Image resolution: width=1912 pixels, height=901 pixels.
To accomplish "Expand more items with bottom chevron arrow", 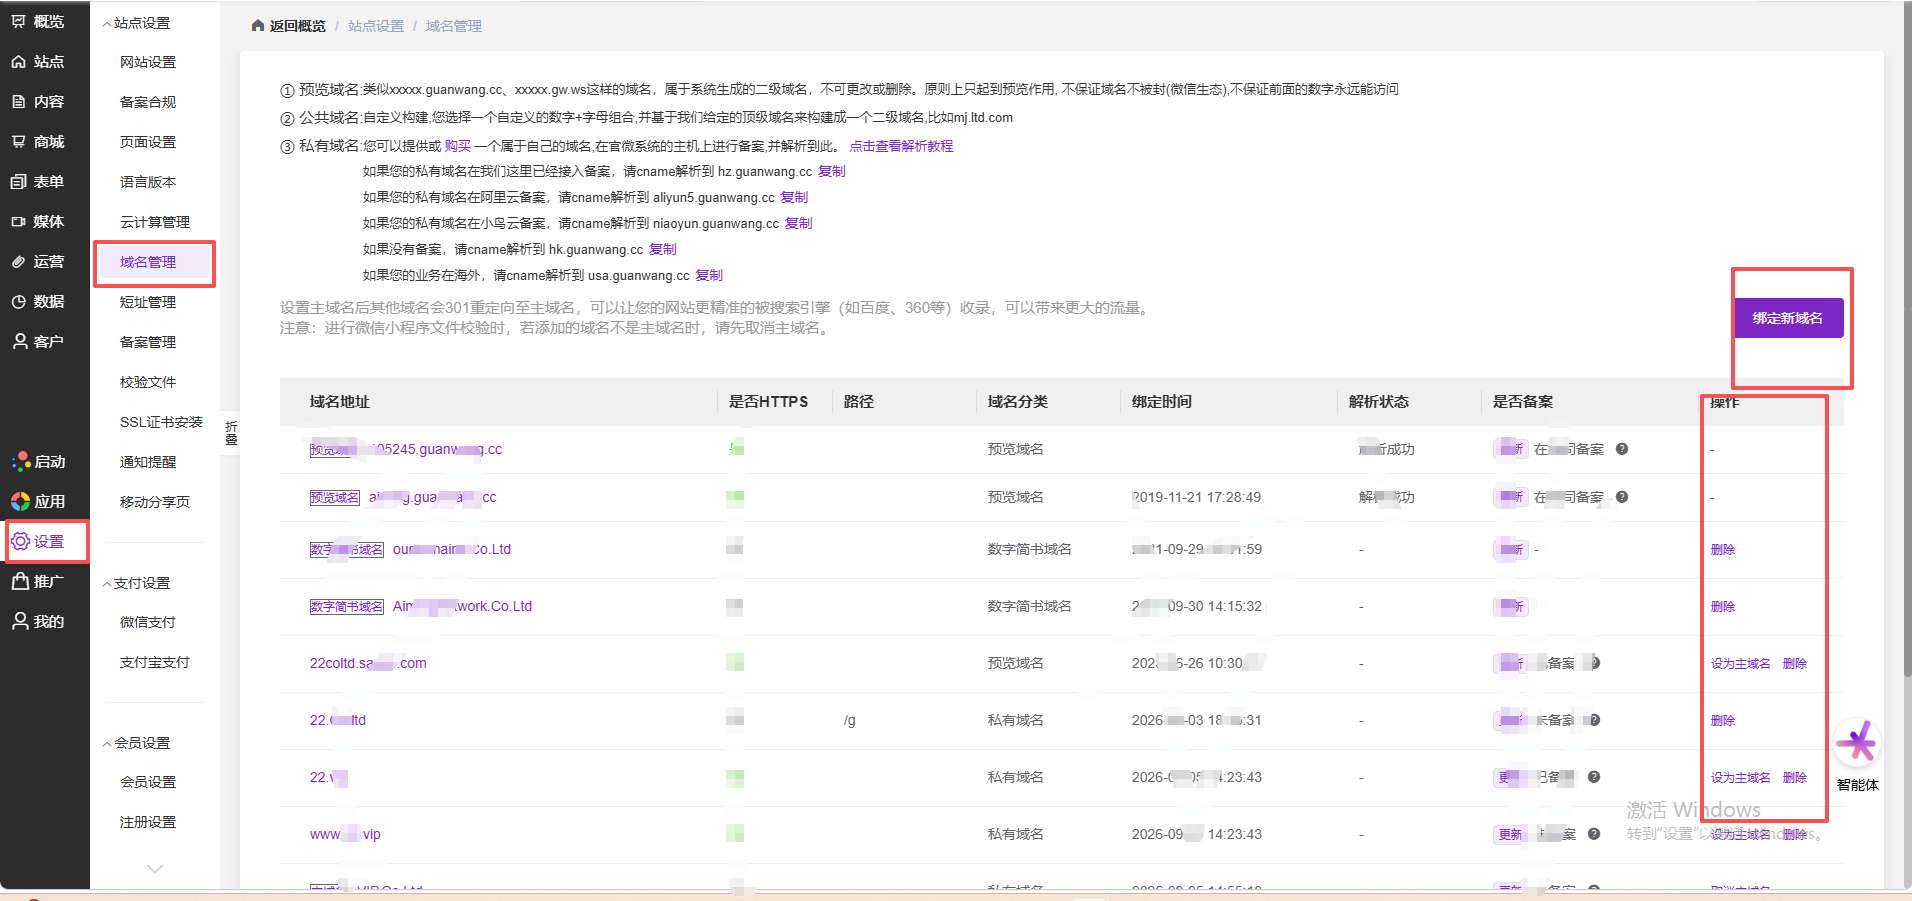I will 155,869.
